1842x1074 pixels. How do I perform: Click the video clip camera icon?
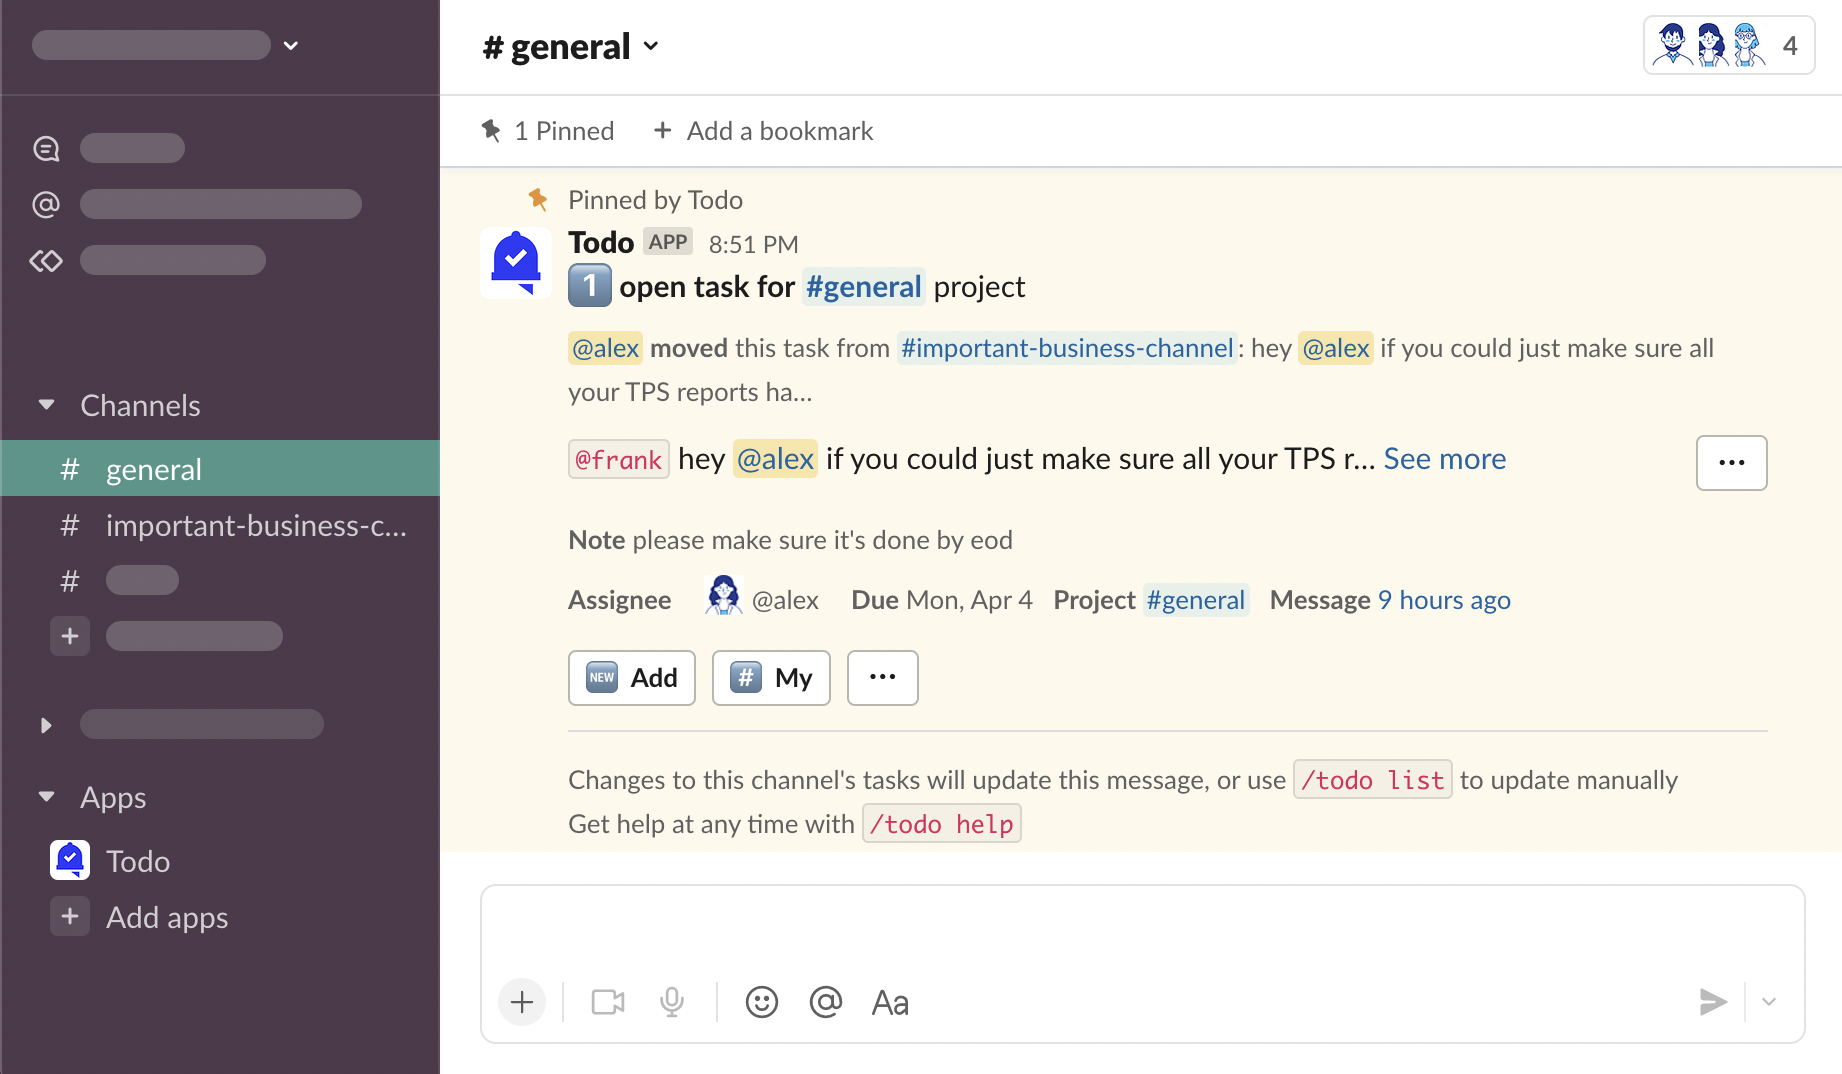coord(607,1002)
